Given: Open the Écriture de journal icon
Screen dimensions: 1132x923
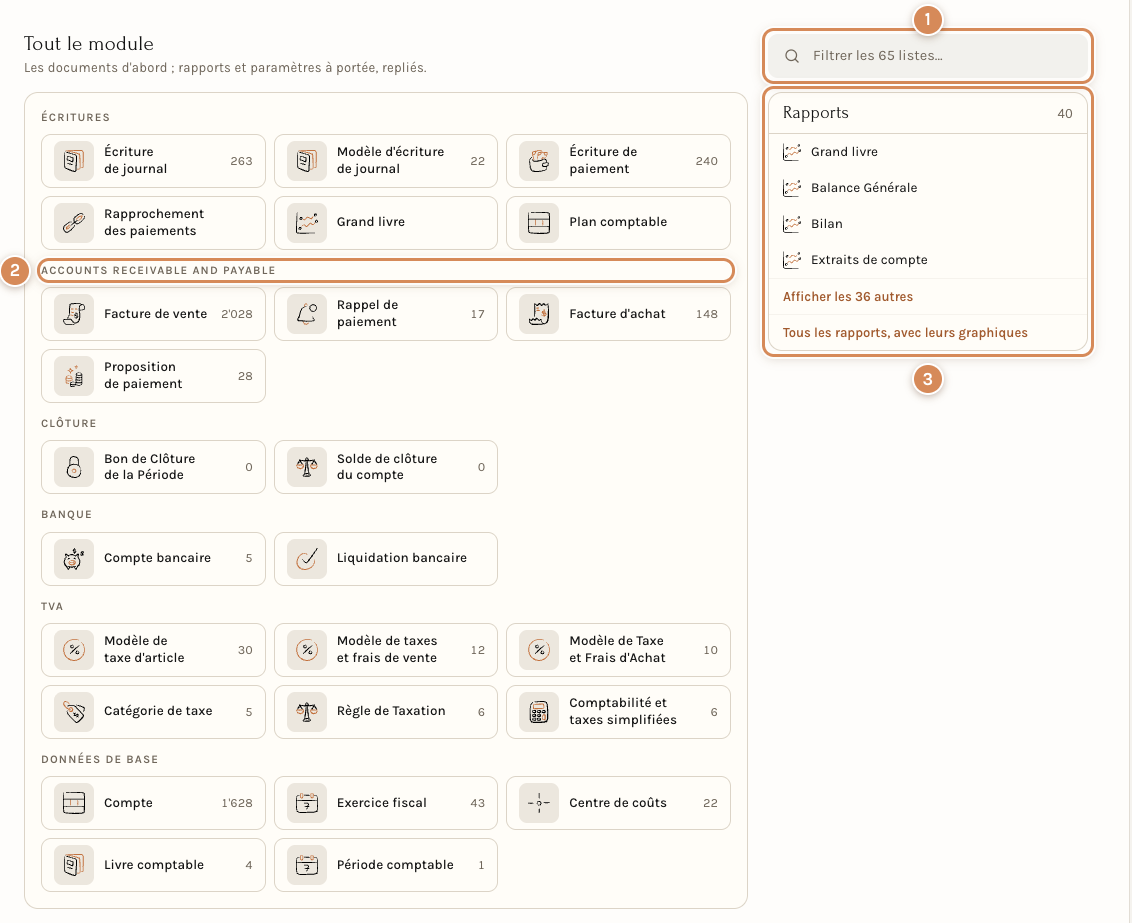Looking at the screenshot, I should 74,161.
